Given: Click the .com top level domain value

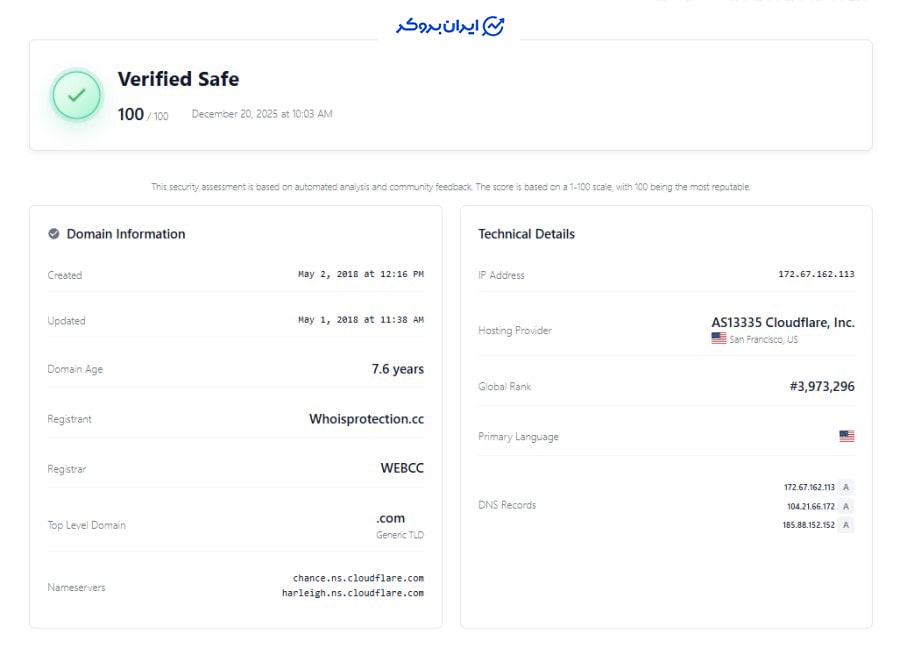Looking at the screenshot, I should point(390,518).
